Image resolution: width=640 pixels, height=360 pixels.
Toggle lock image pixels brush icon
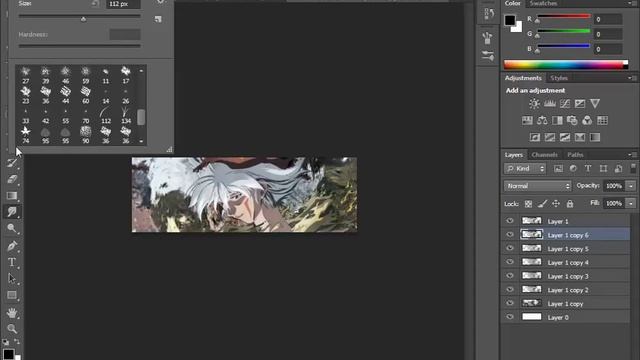(x=542, y=203)
